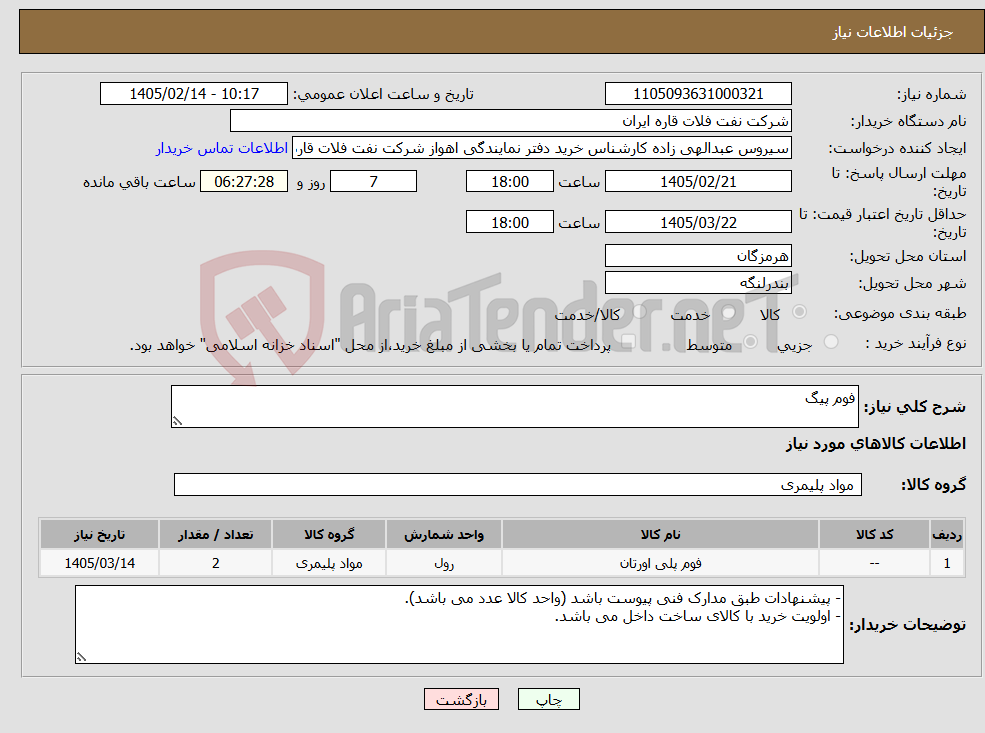Image resolution: width=985 pixels, height=733 pixels.
Task: Click the unit cell رول
Action: point(444,563)
